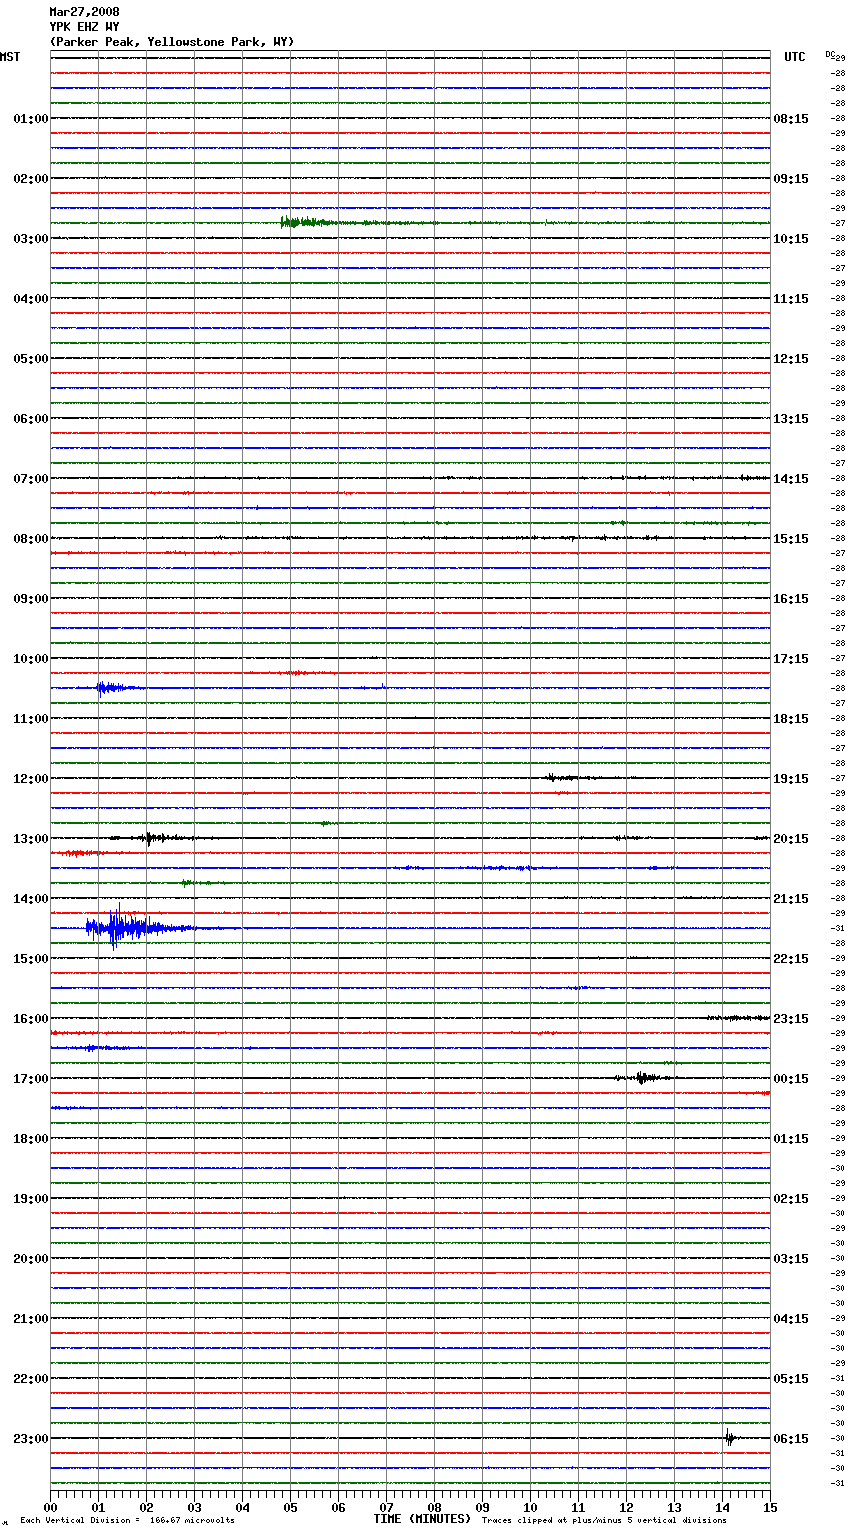
Task: Select the 02:00 MST time label
Action: (x=31, y=179)
